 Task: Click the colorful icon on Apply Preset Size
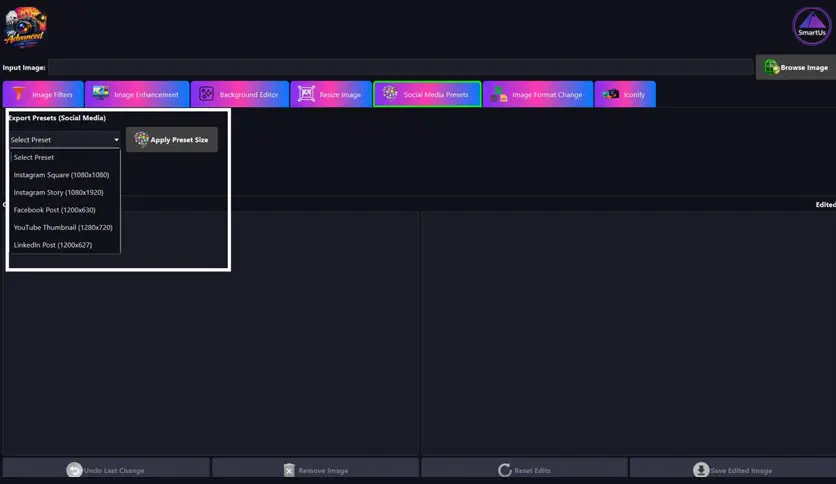(141, 139)
